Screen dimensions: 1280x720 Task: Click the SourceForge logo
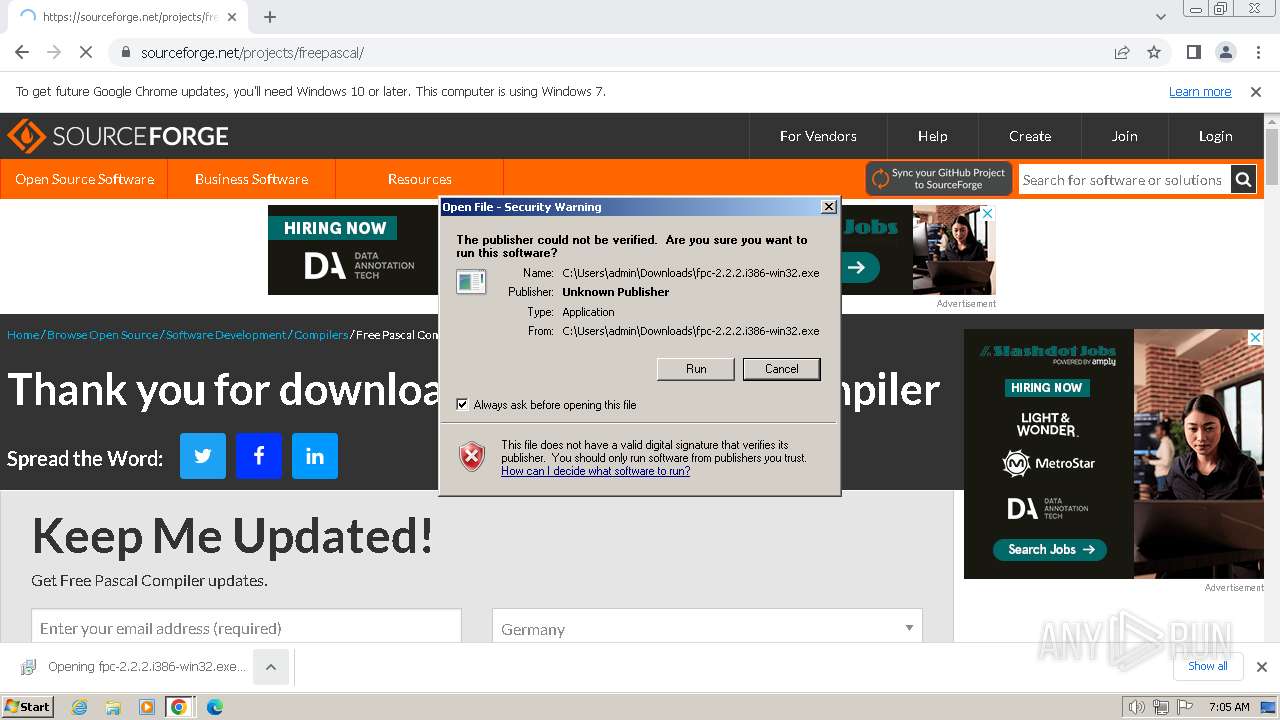(118, 136)
